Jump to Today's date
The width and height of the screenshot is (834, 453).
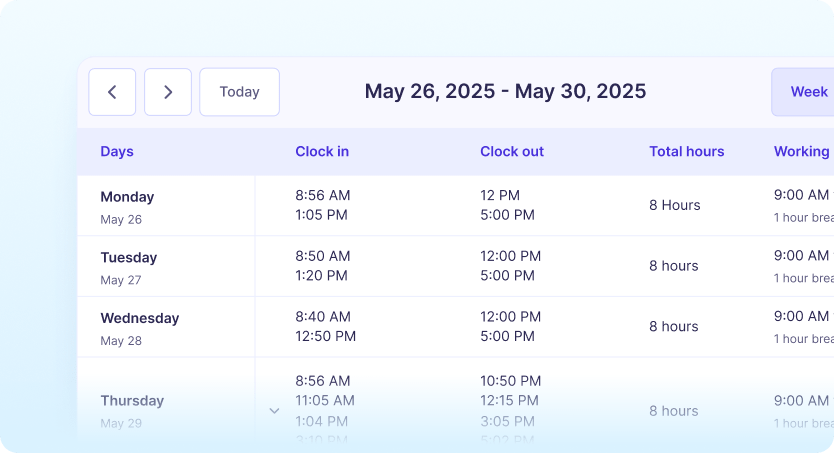239,92
